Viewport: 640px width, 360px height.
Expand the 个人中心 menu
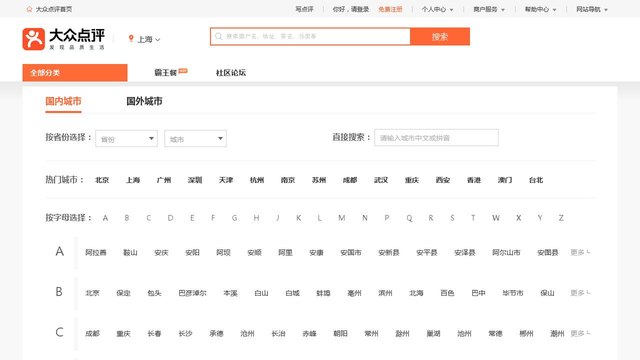(x=438, y=9)
